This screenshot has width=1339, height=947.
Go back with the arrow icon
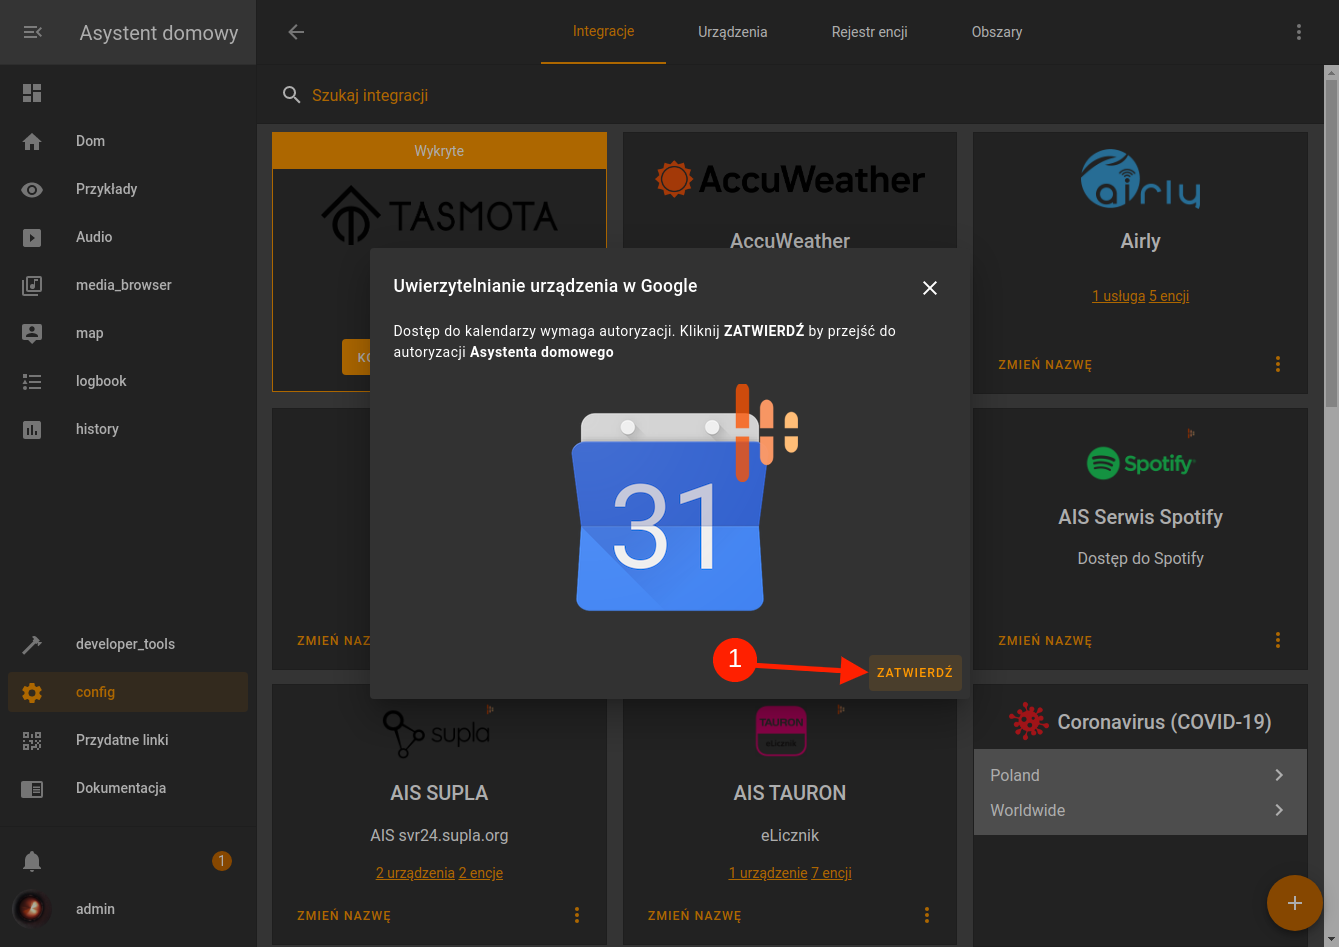[x=295, y=32]
